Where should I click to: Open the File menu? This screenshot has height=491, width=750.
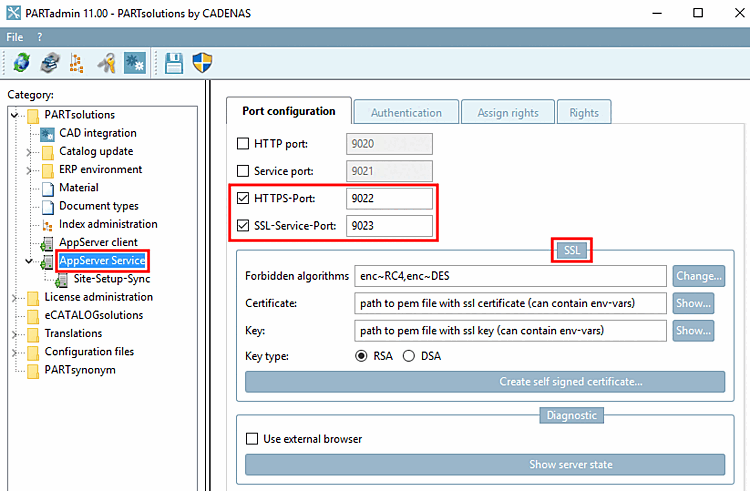click(14, 37)
